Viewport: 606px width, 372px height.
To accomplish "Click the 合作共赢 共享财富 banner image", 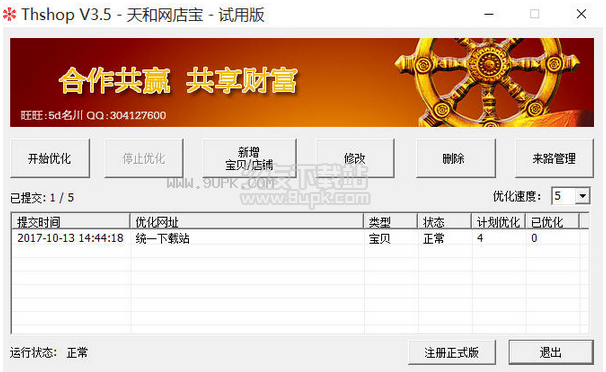I will click(x=302, y=82).
